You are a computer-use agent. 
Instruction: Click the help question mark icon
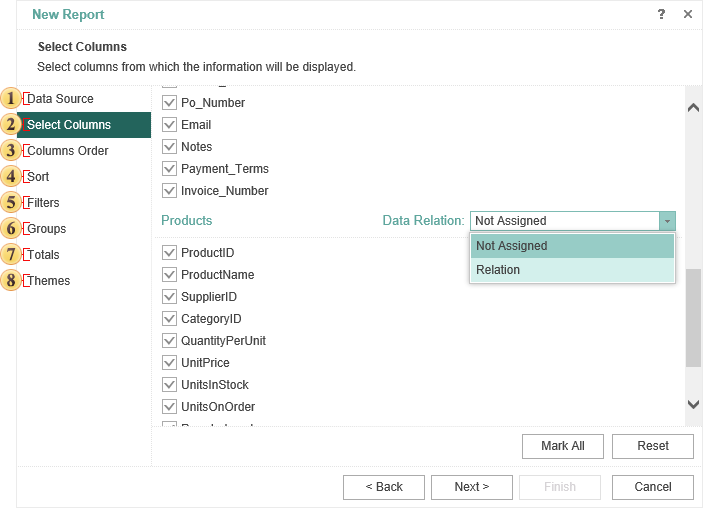pyautogui.click(x=661, y=14)
